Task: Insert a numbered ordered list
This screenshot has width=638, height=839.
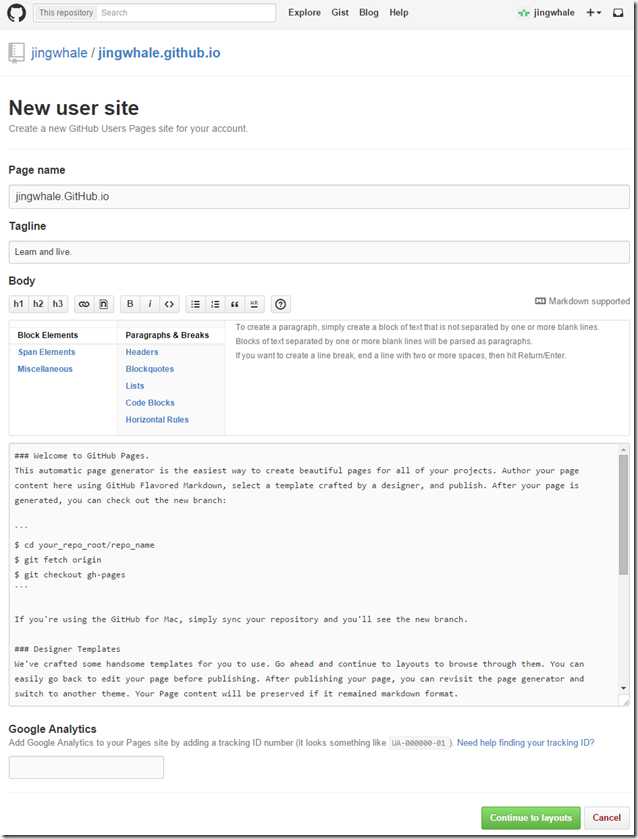Action: click(215, 304)
